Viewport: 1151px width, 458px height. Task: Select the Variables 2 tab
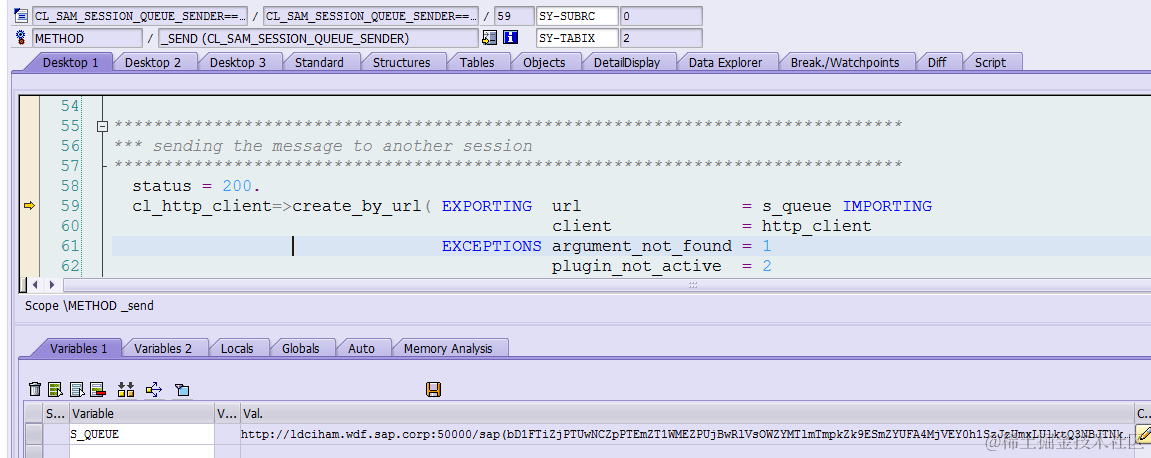coord(163,349)
